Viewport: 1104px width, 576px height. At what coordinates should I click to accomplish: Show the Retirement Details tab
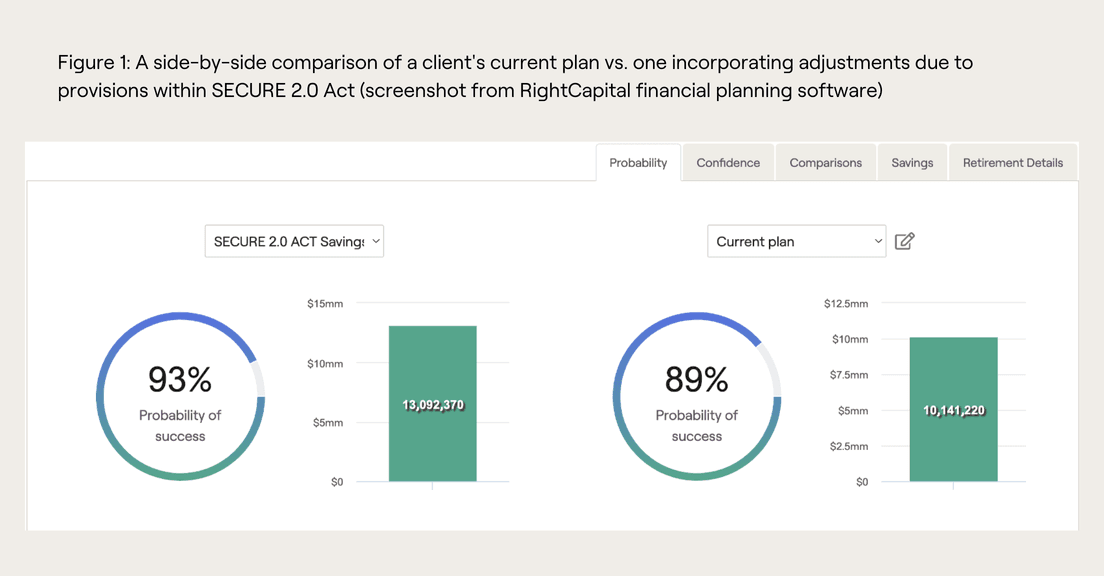click(1013, 163)
